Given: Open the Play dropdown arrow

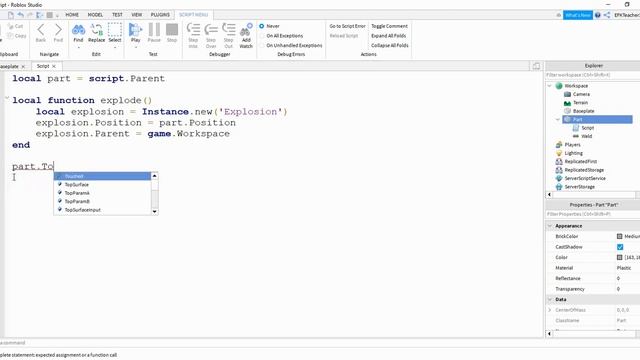Looking at the screenshot, I should 135,47.
